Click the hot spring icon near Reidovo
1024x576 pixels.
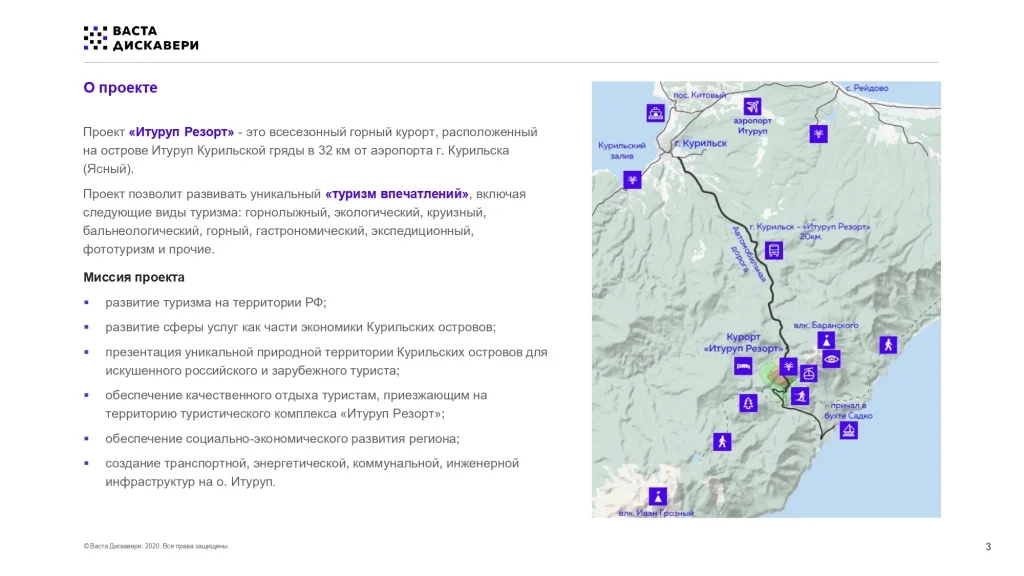[818, 134]
